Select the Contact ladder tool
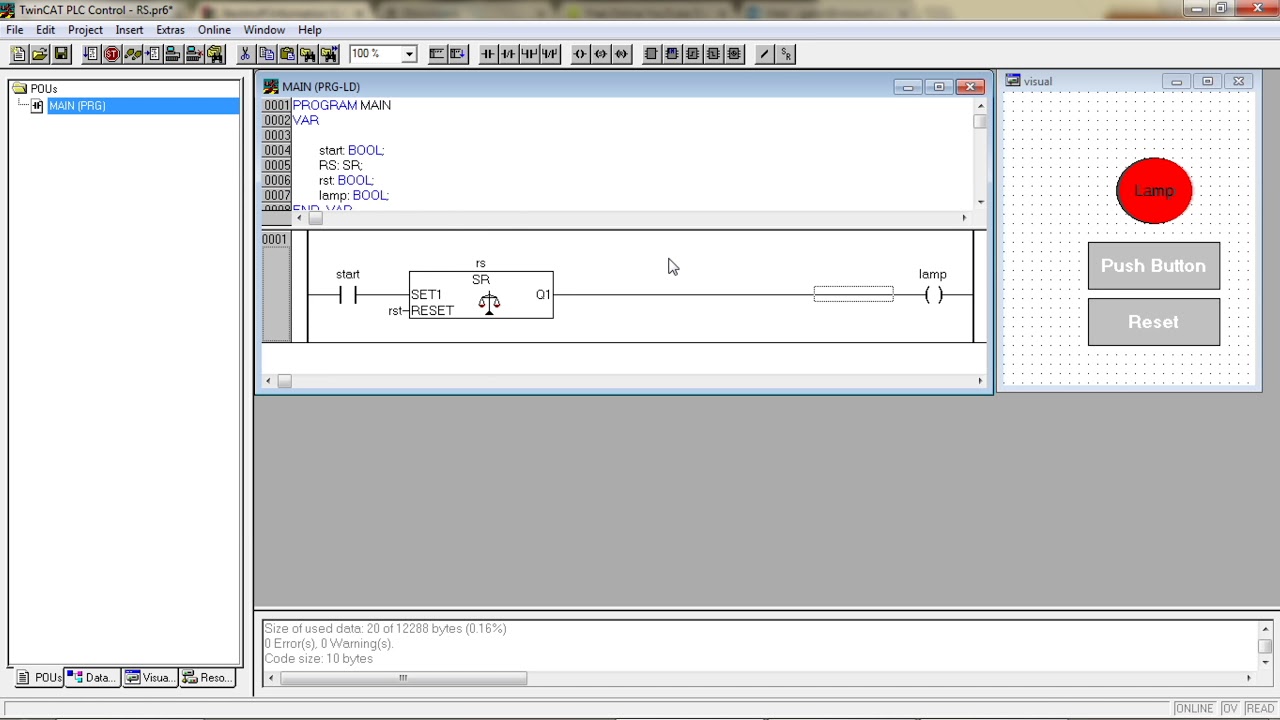The image size is (1280, 720). 488,54
